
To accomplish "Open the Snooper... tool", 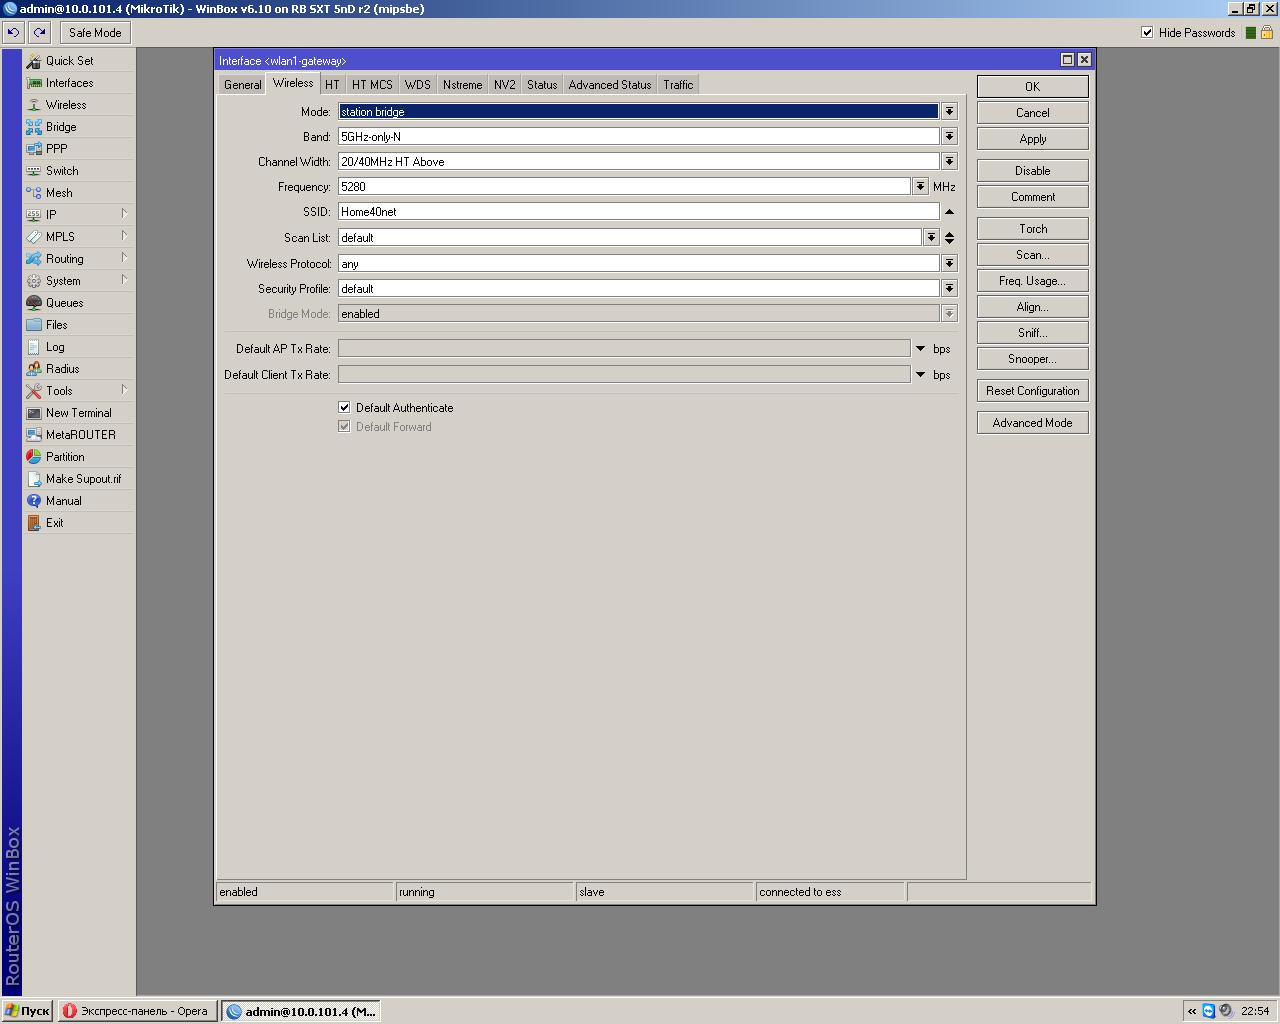I will point(1032,359).
